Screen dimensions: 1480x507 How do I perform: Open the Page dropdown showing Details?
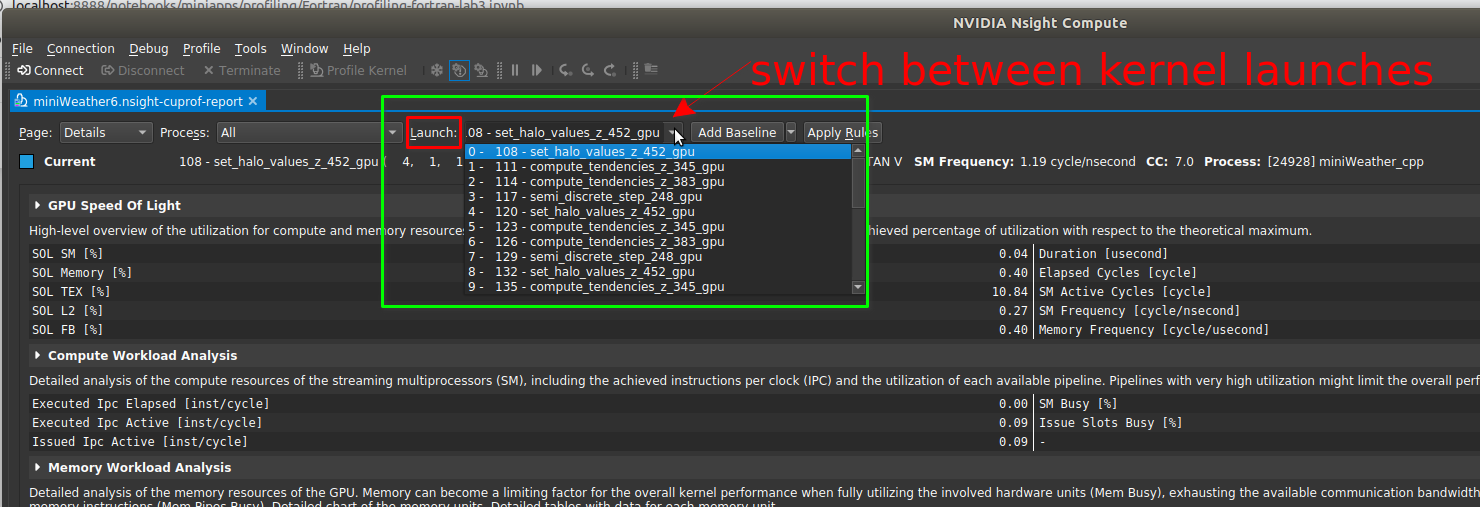tap(105, 132)
